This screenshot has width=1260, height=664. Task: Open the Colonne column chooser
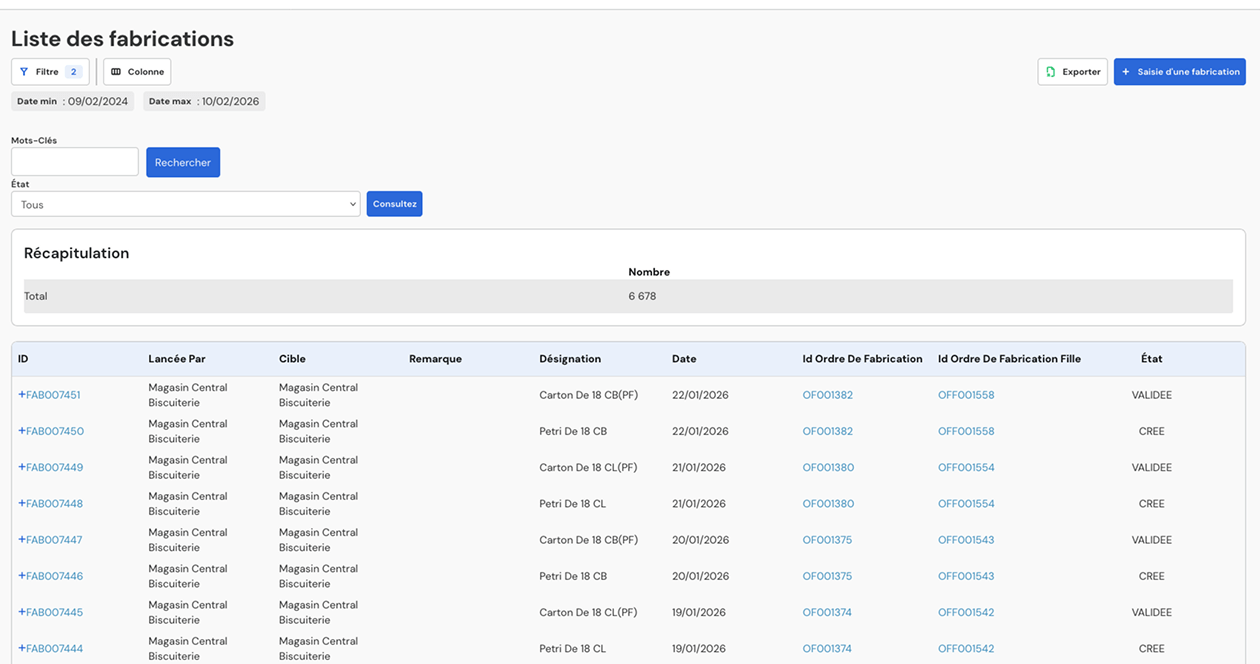(137, 72)
